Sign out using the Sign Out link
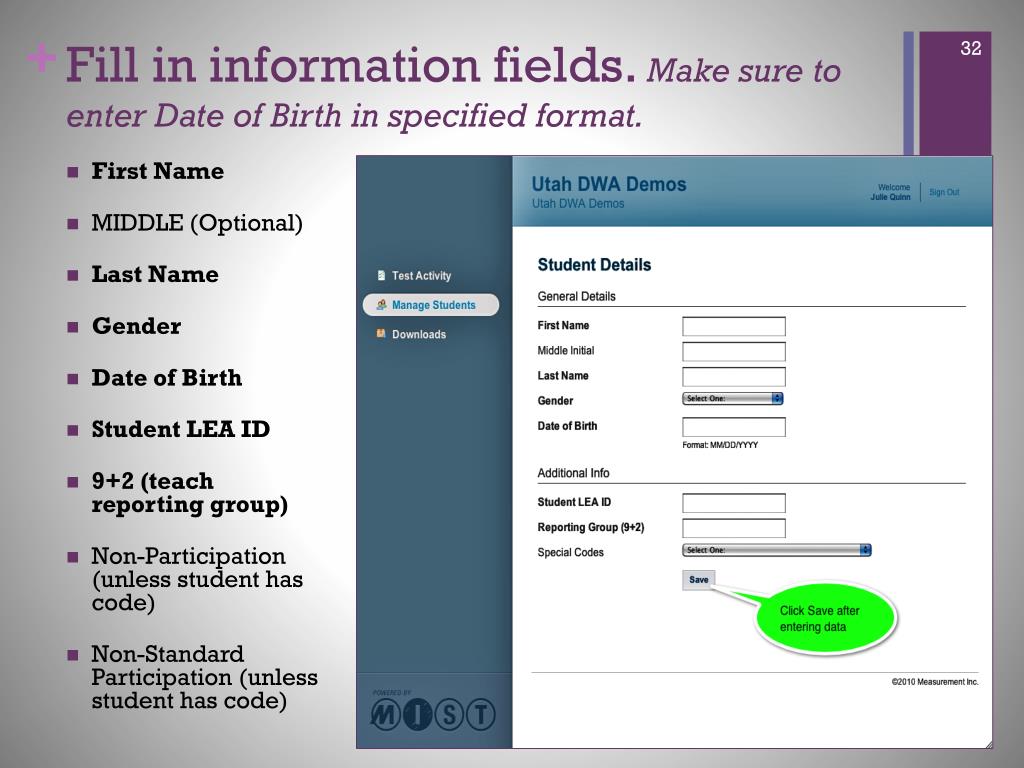 click(x=943, y=192)
